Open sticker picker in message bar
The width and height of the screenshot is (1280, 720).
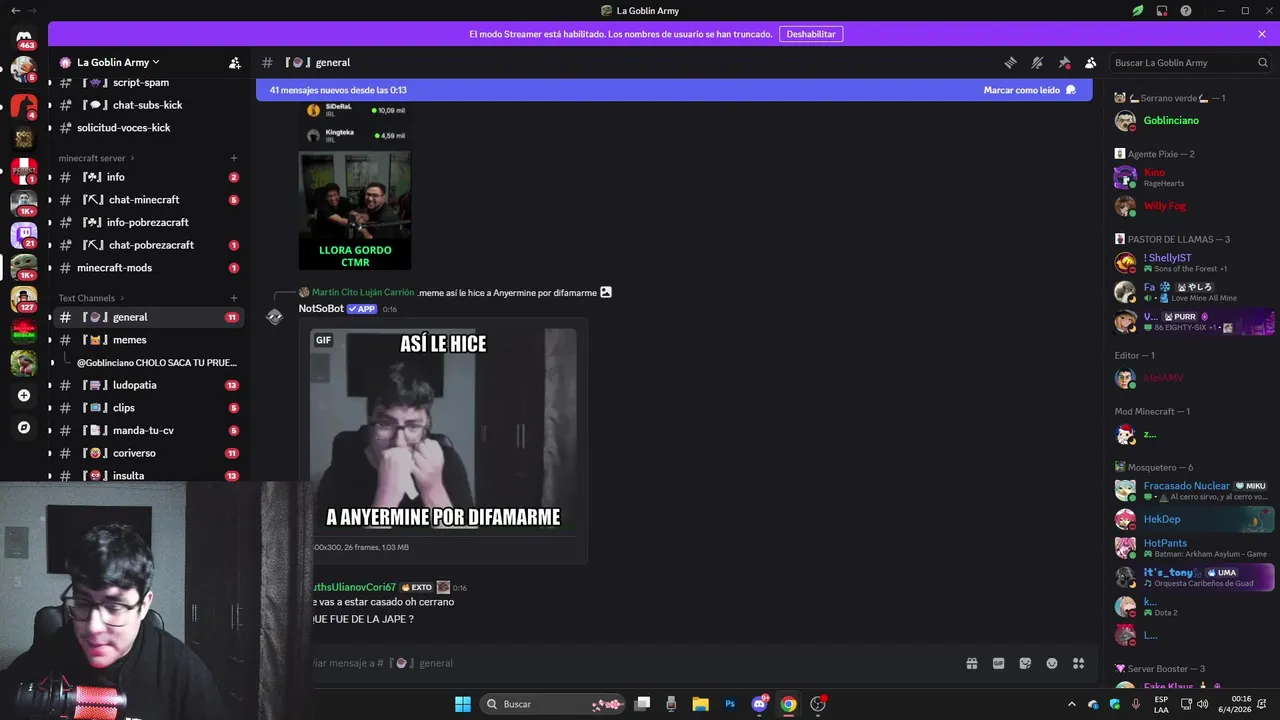[1025, 663]
